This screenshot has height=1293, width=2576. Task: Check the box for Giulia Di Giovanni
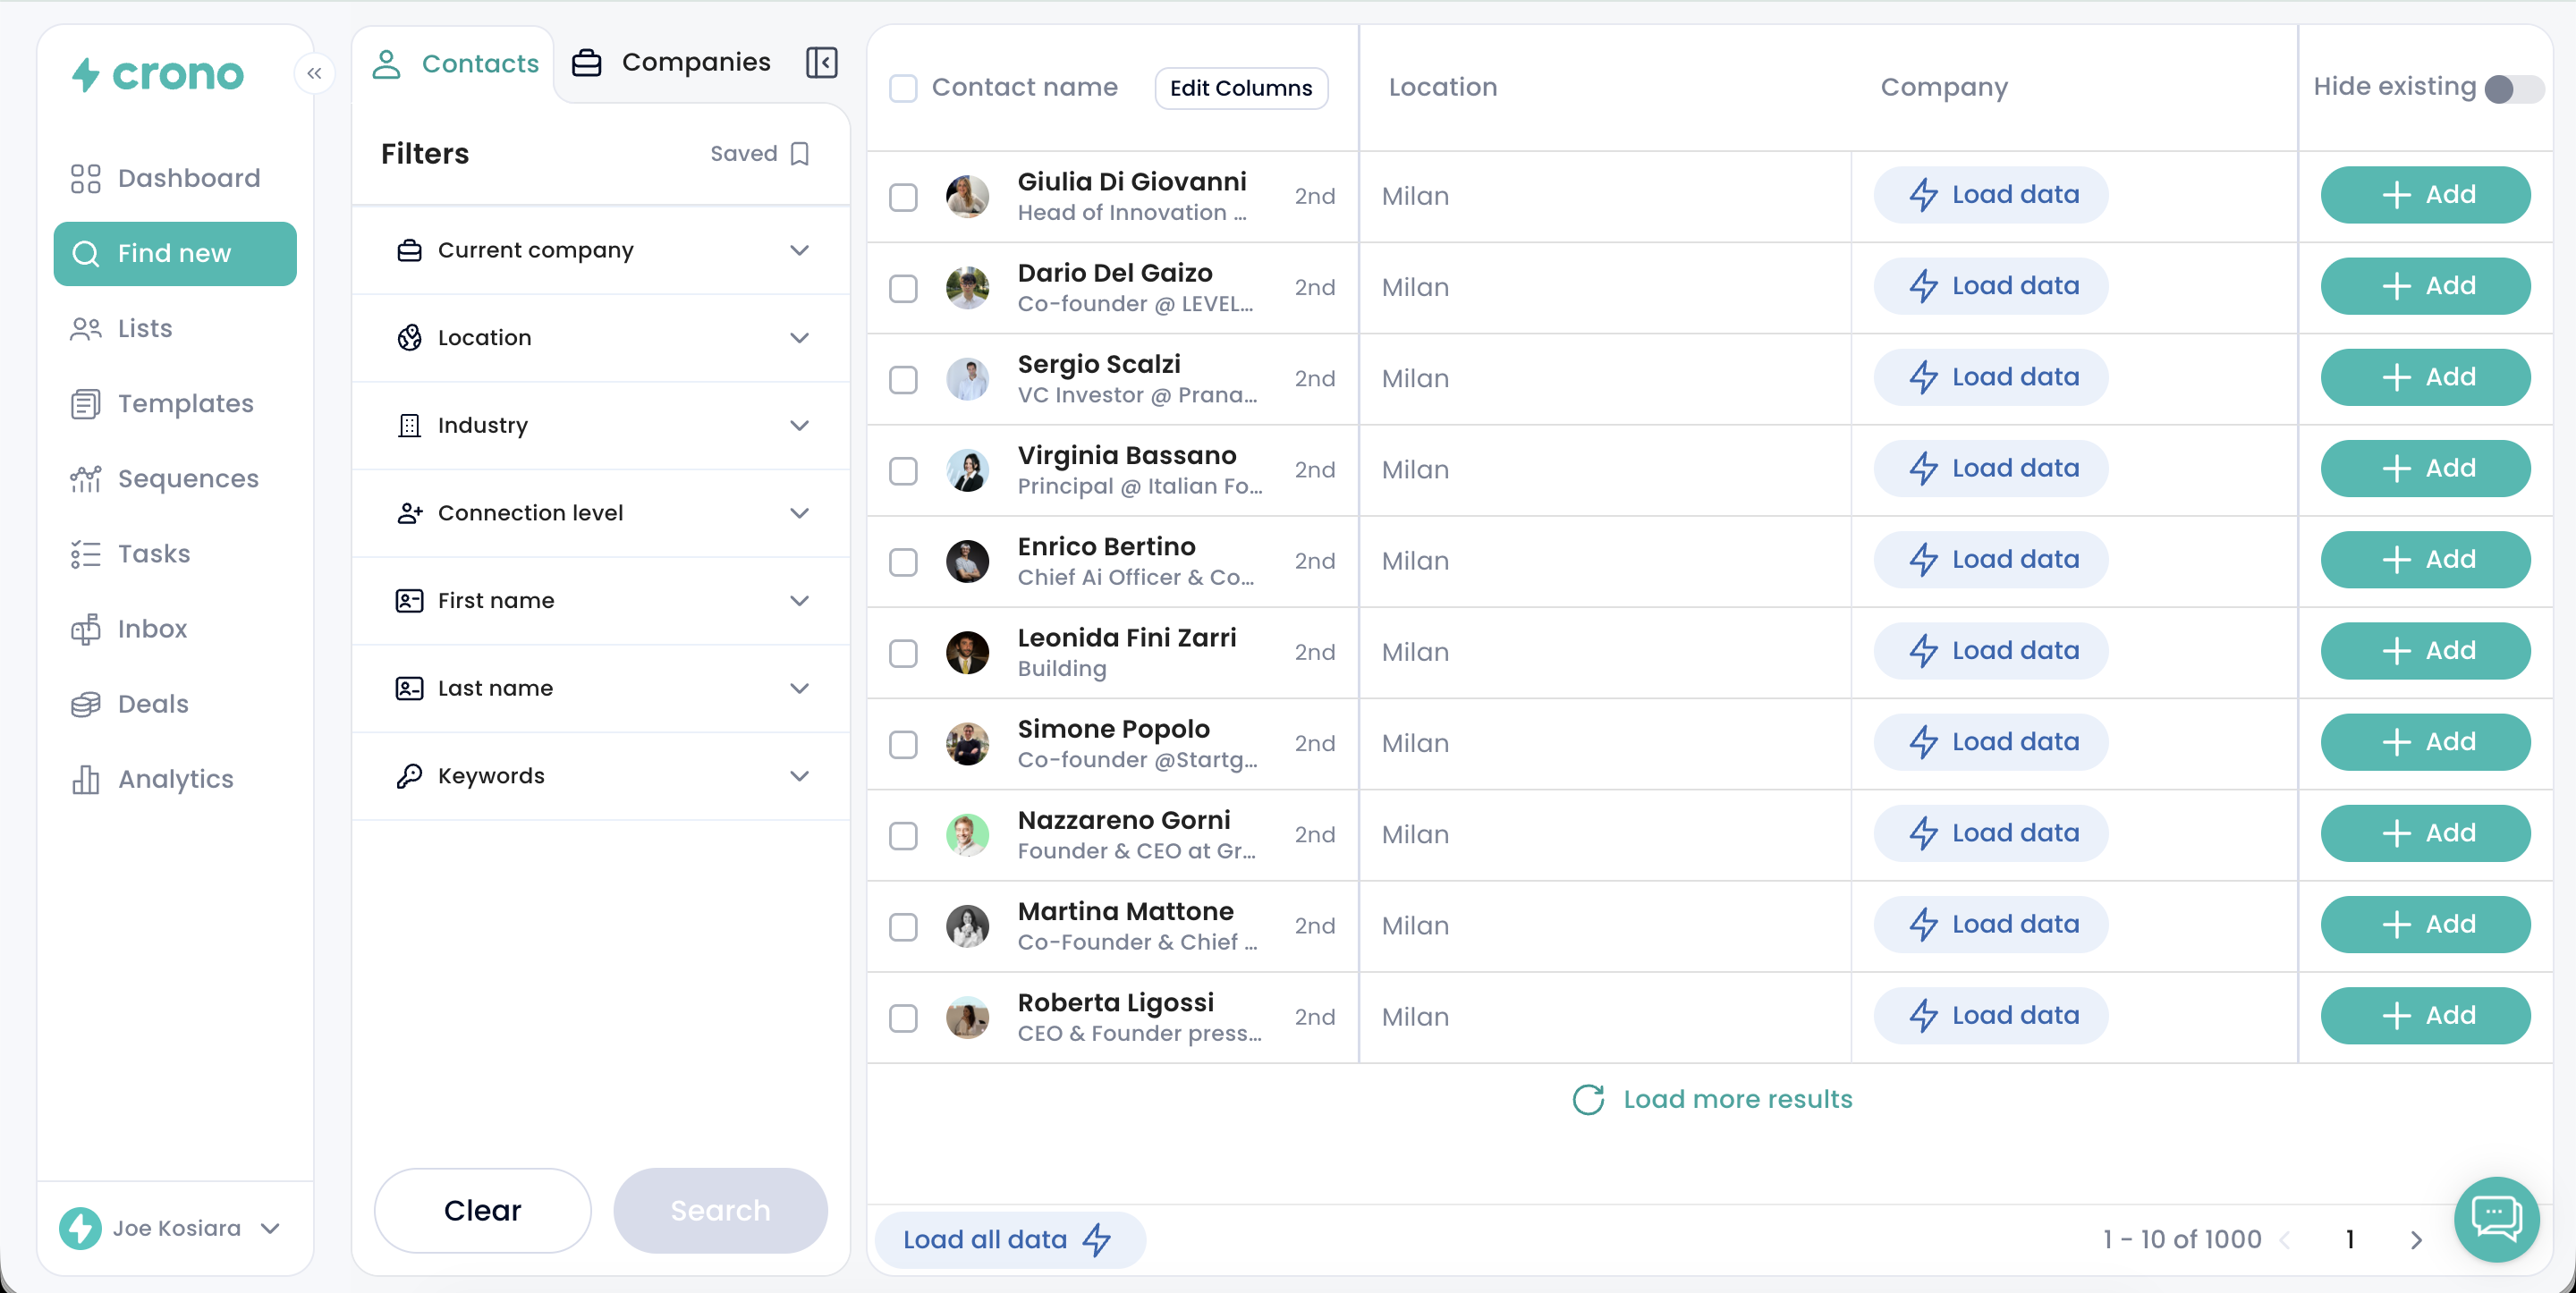(x=903, y=197)
